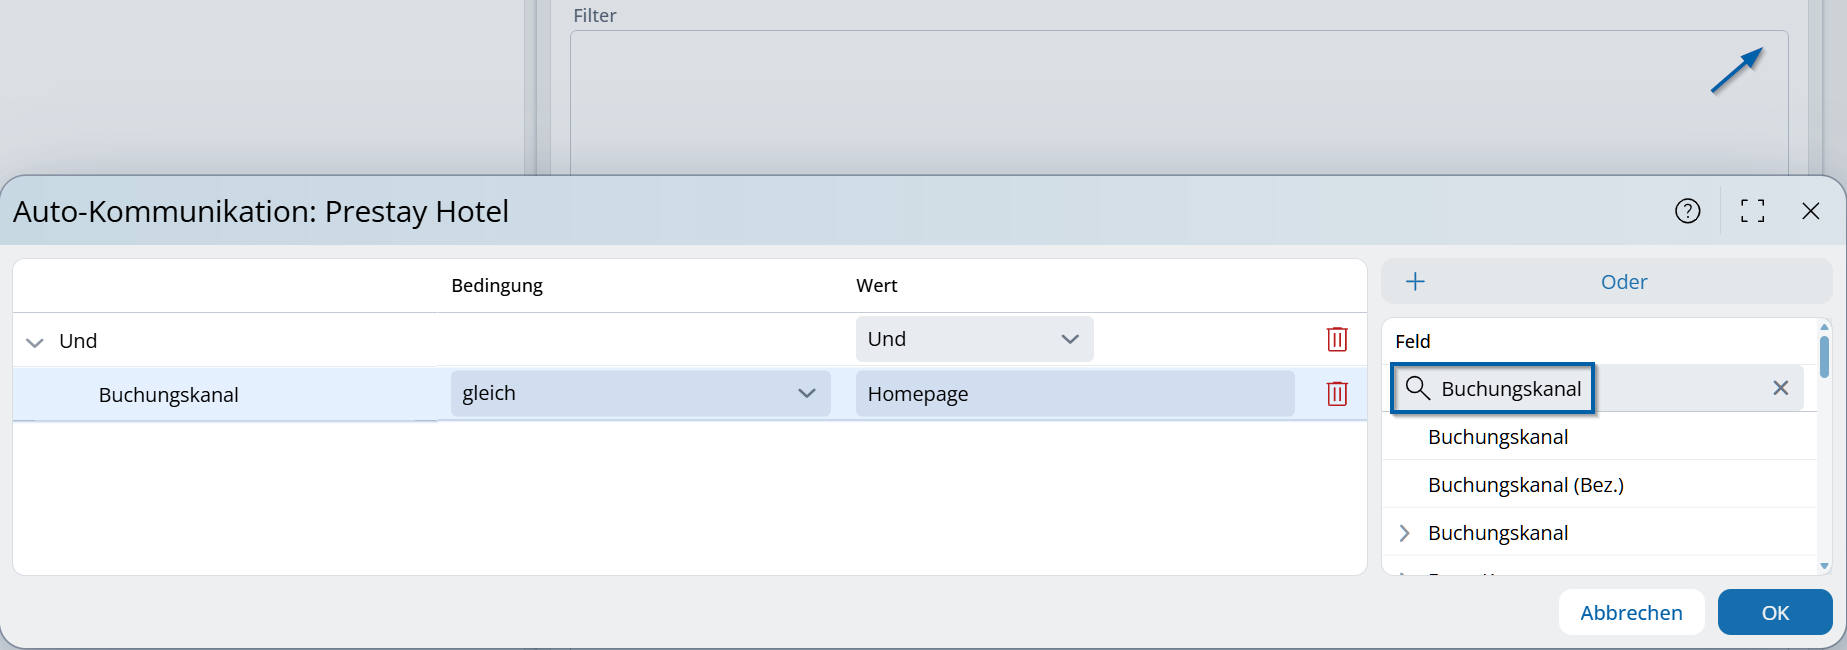The image size is (1847, 650).
Task: Click the plus icon to add condition
Action: tap(1415, 282)
